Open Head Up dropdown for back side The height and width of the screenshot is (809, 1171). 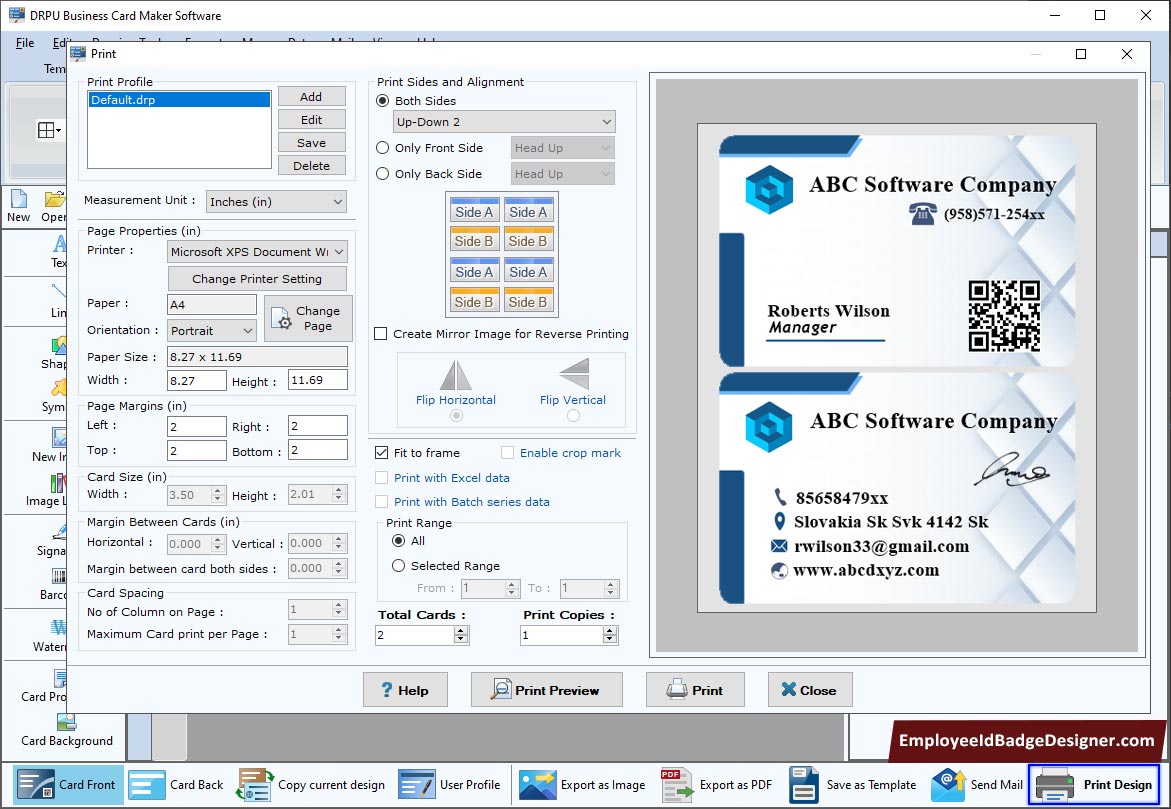(x=562, y=173)
